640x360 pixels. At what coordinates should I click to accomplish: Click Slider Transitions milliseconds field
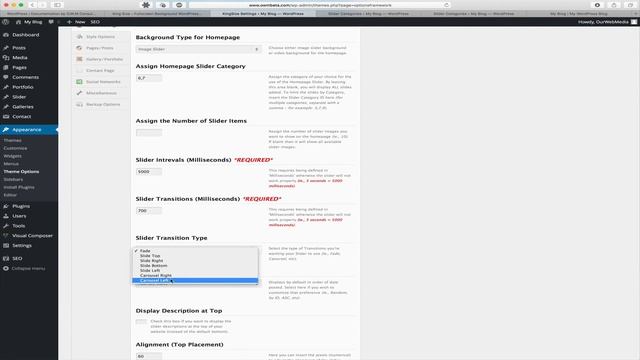[x=149, y=211]
